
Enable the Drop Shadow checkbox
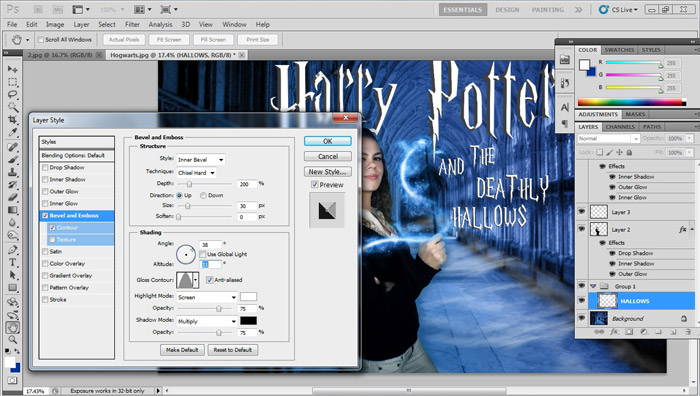pos(45,167)
